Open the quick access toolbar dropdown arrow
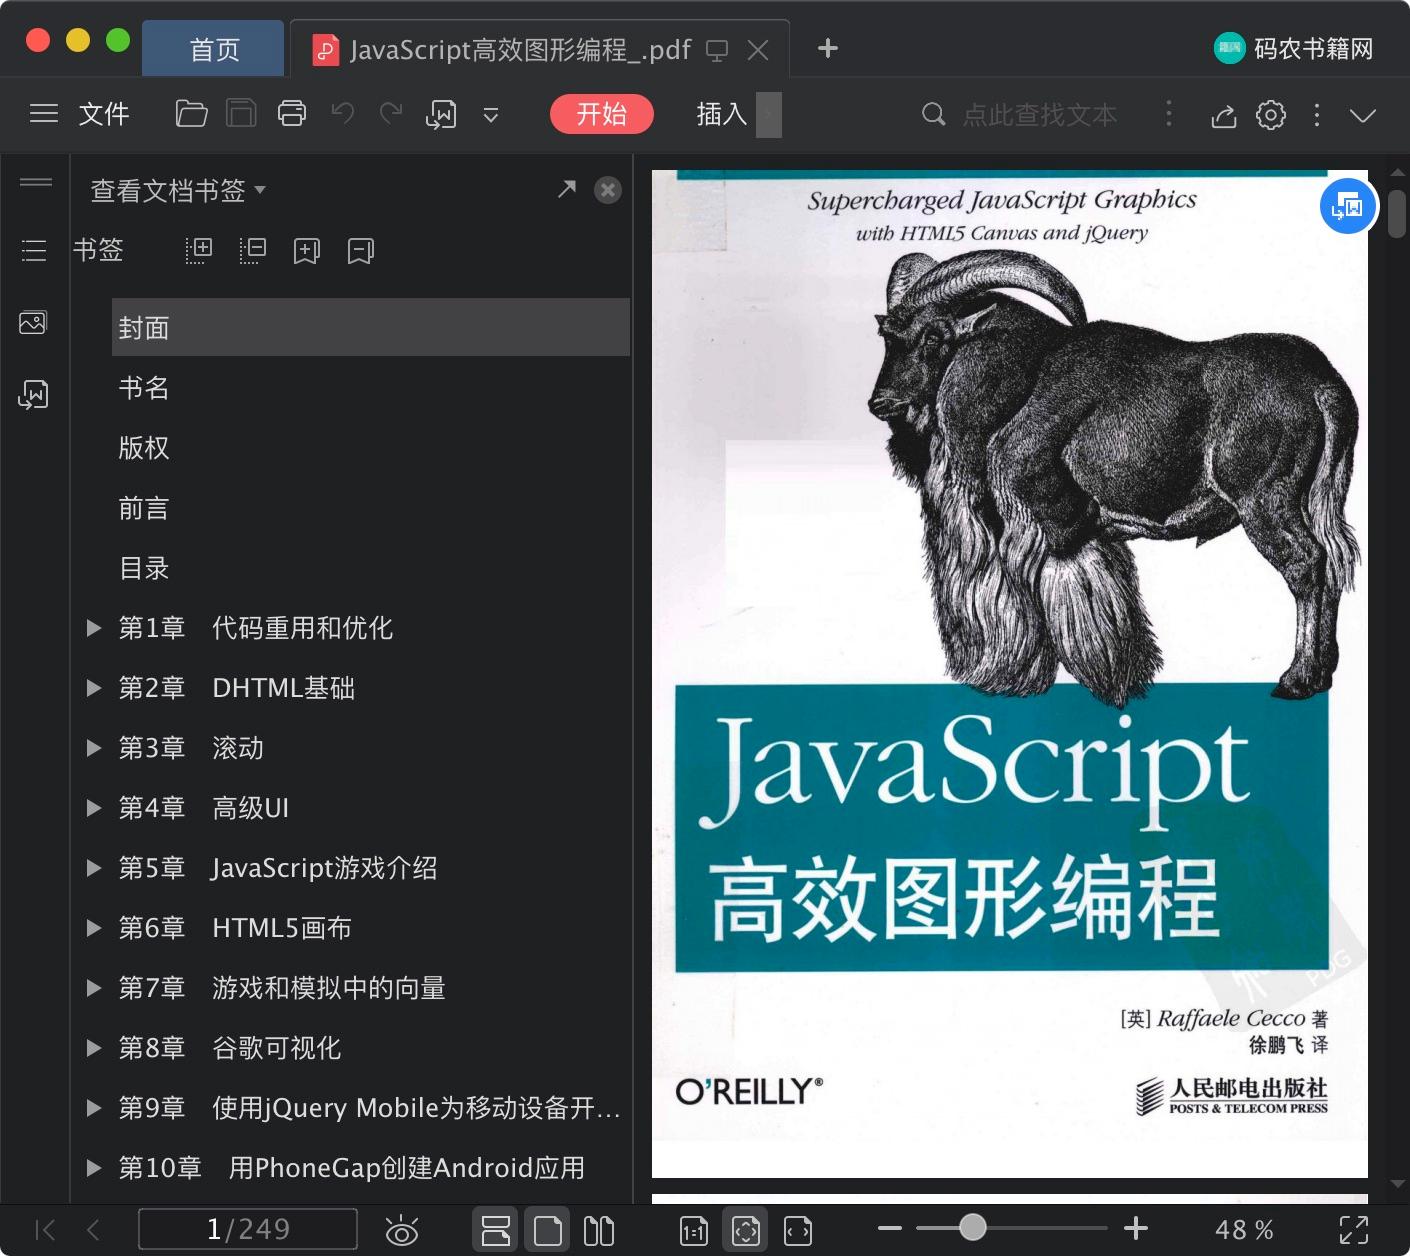 (491, 115)
